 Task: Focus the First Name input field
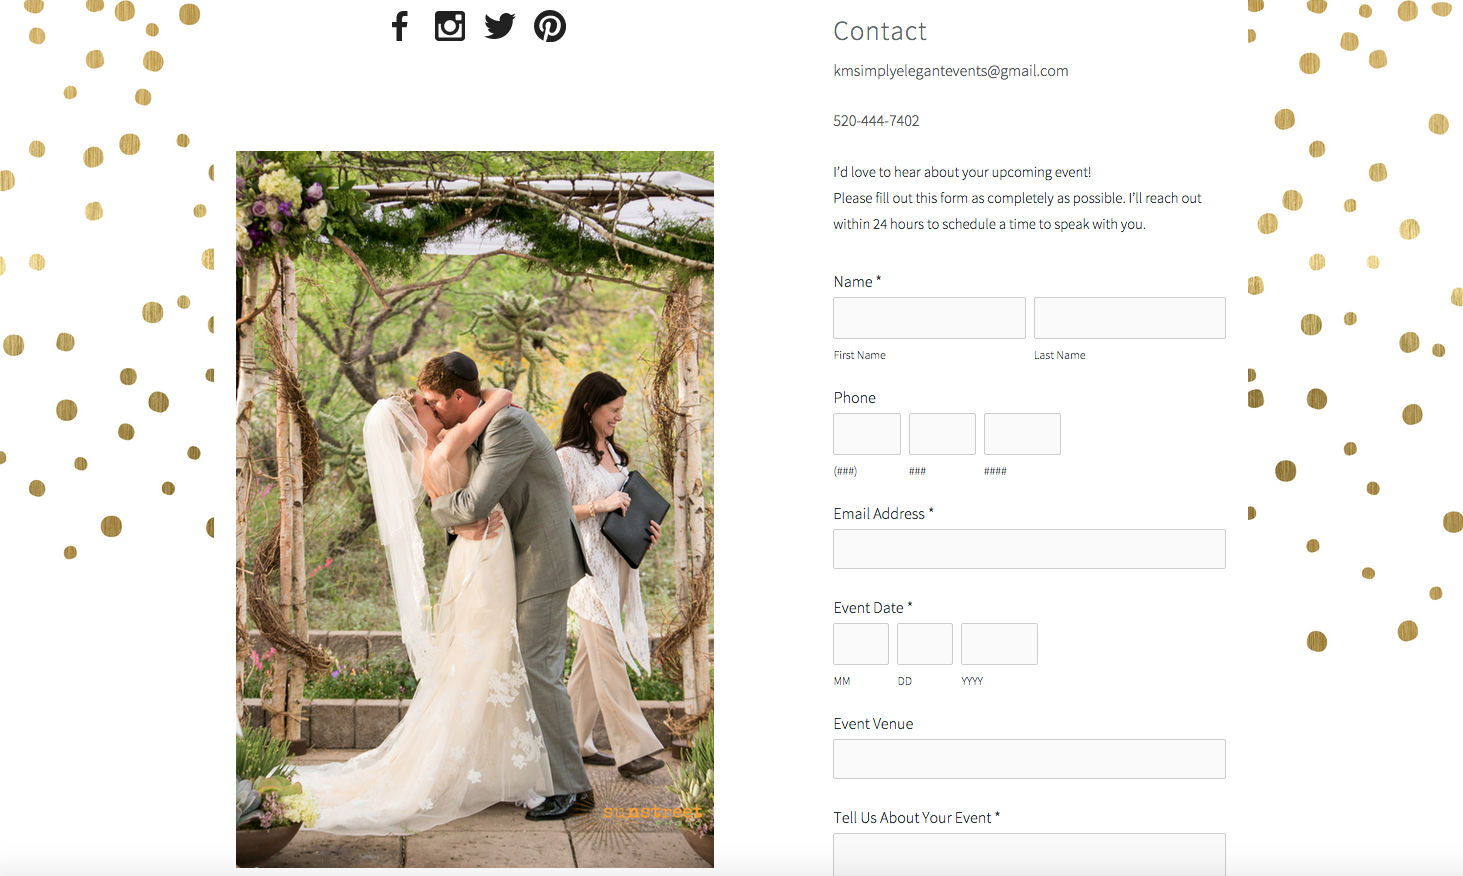pyautogui.click(x=929, y=318)
